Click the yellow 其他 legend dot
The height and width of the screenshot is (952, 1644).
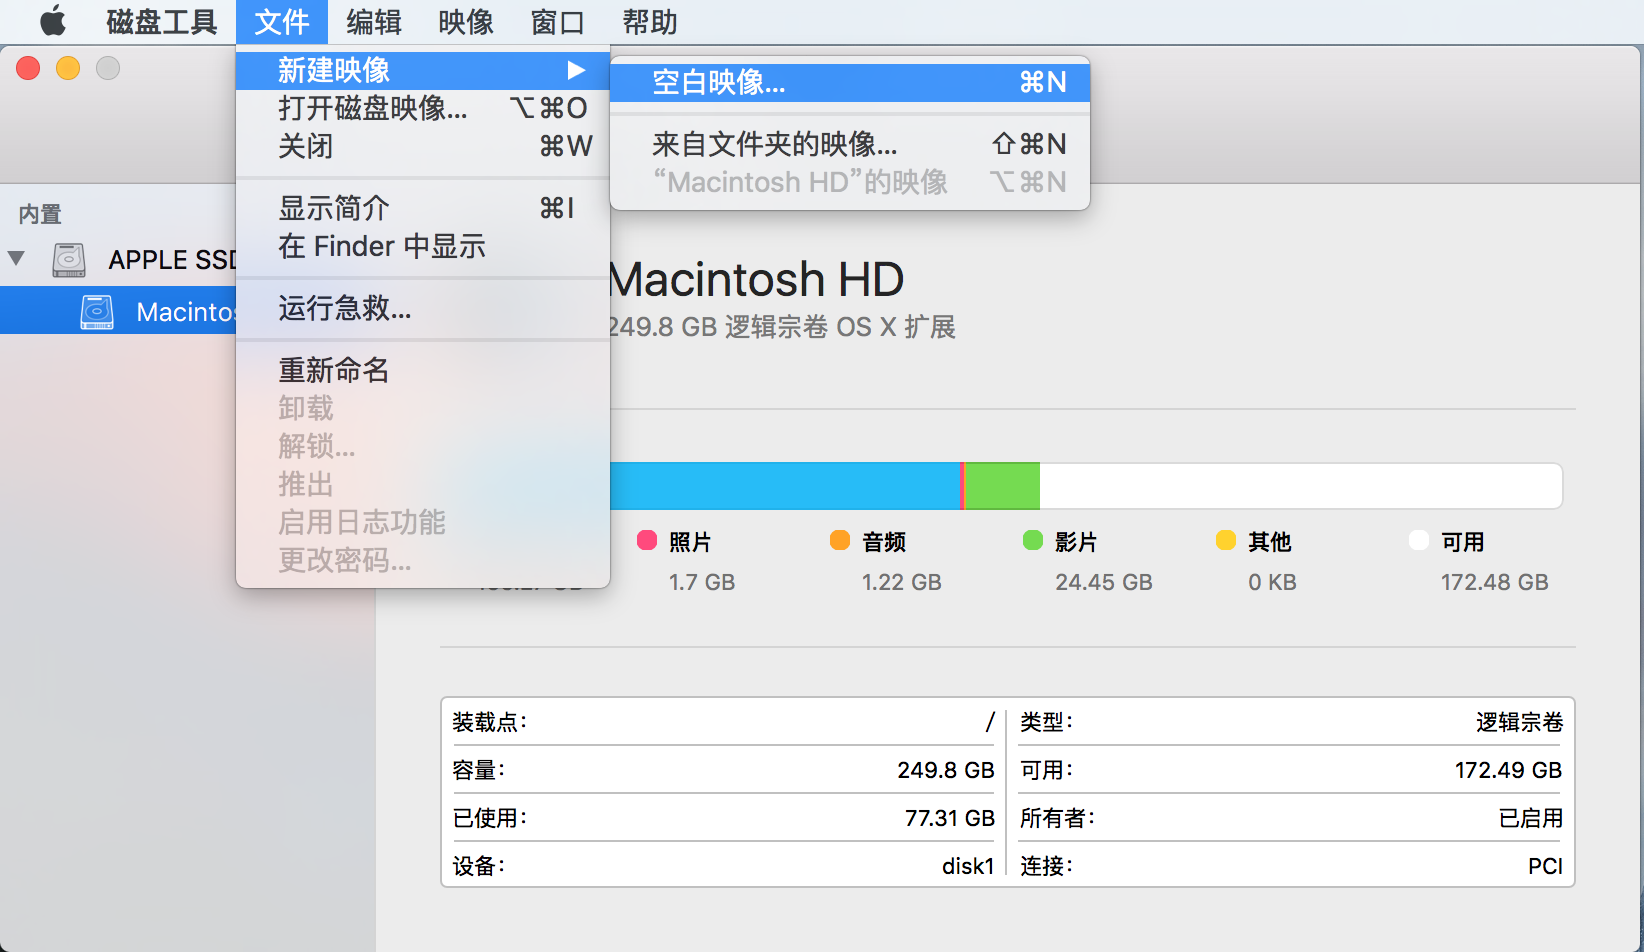1226,541
